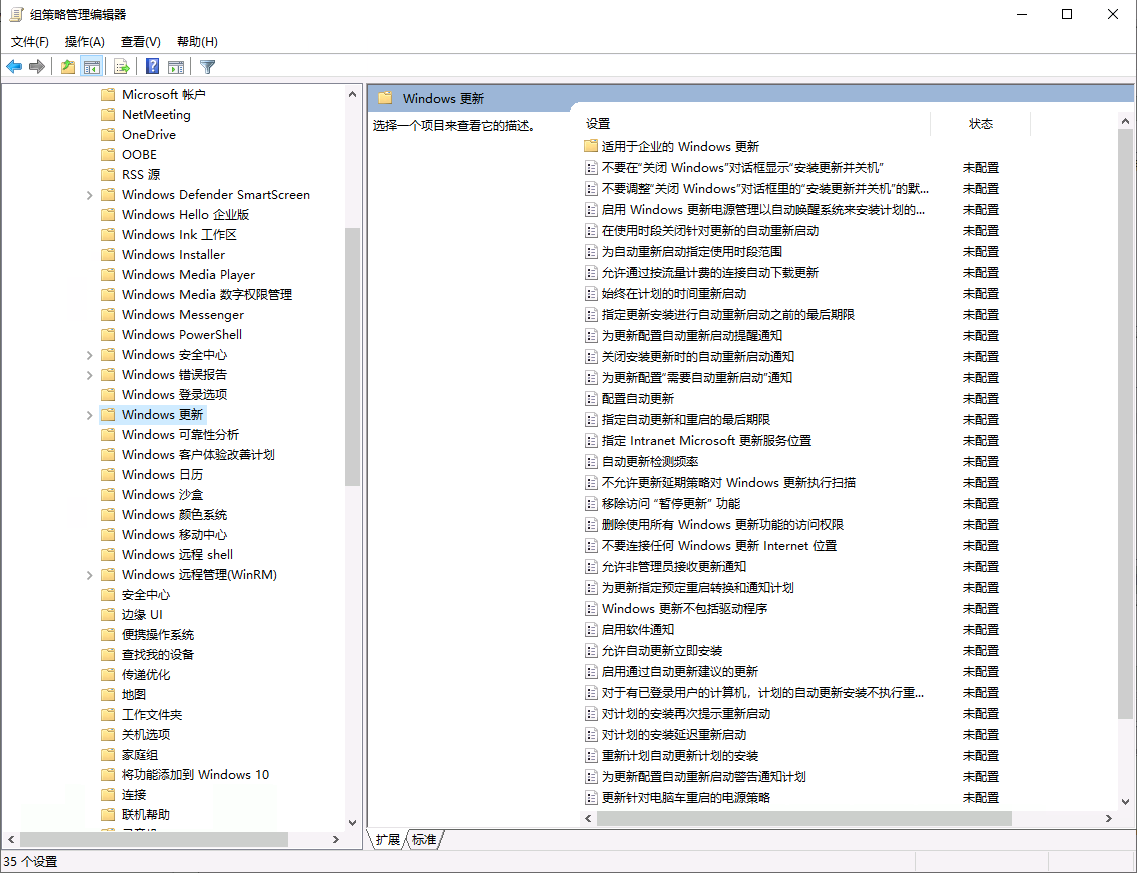Screen dimensions: 1137x873
Task: Click settings list horizontal scrollbar thumb
Action: (x=803, y=819)
